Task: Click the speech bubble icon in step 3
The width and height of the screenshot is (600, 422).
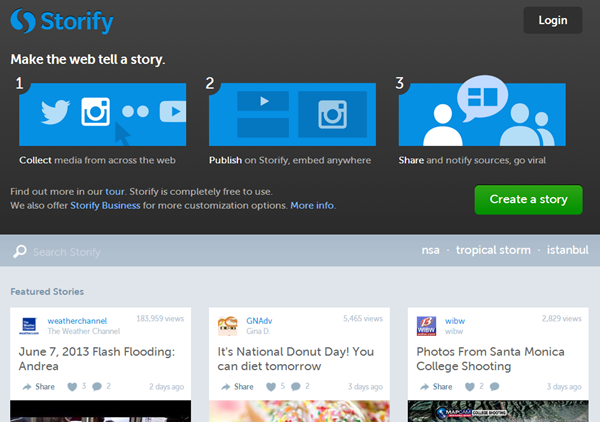Action: pos(482,98)
